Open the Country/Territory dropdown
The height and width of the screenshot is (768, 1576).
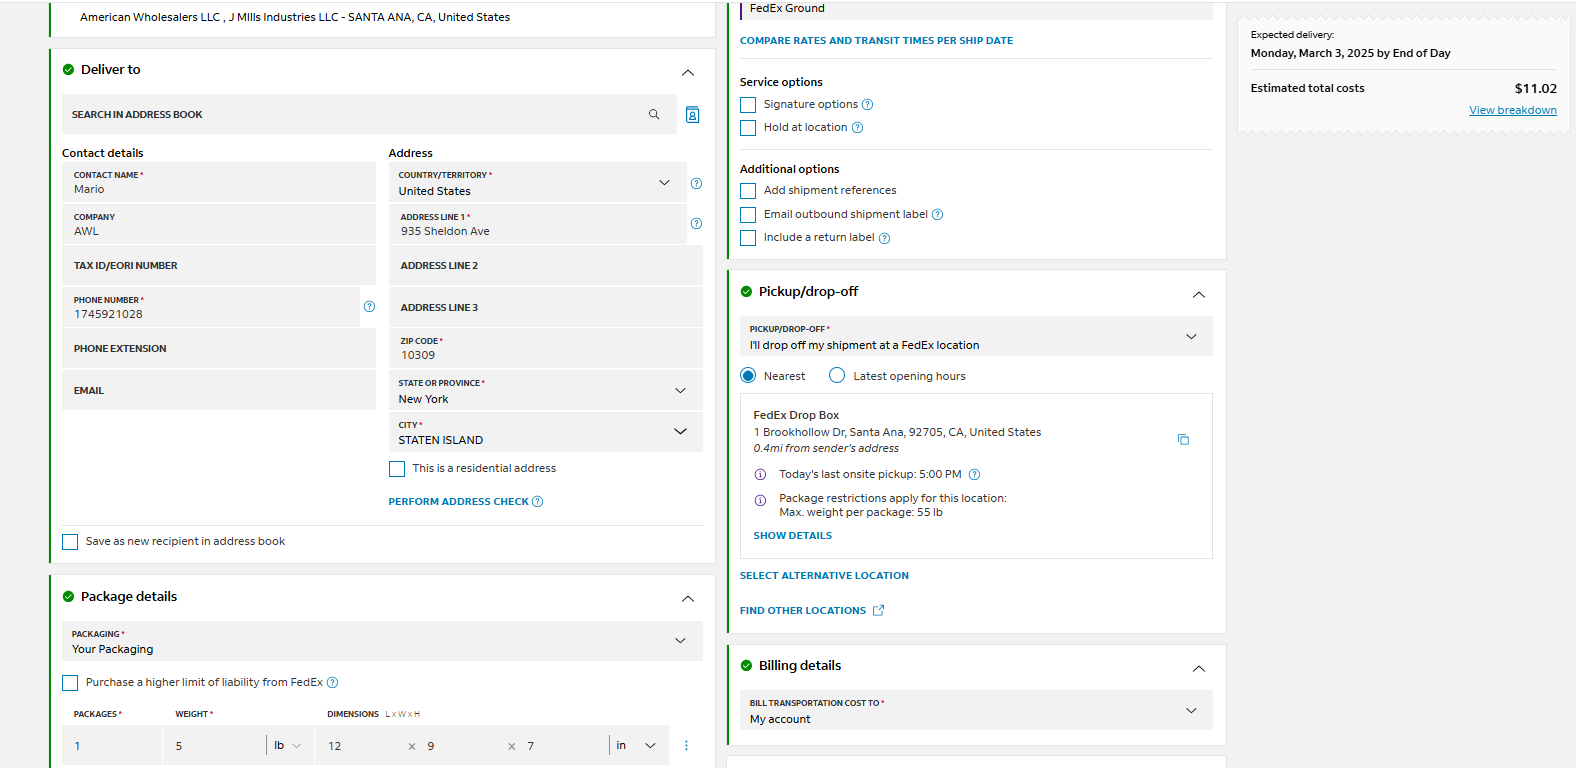point(538,183)
